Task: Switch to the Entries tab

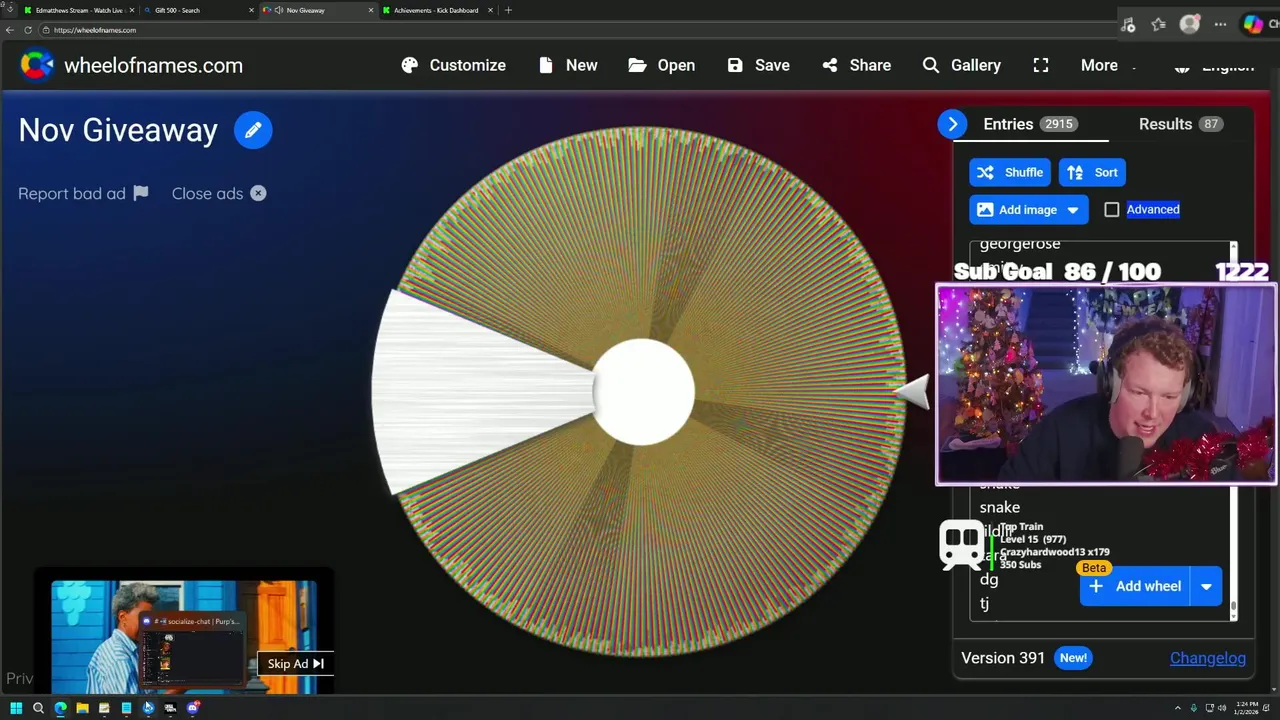Action: [1029, 124]
